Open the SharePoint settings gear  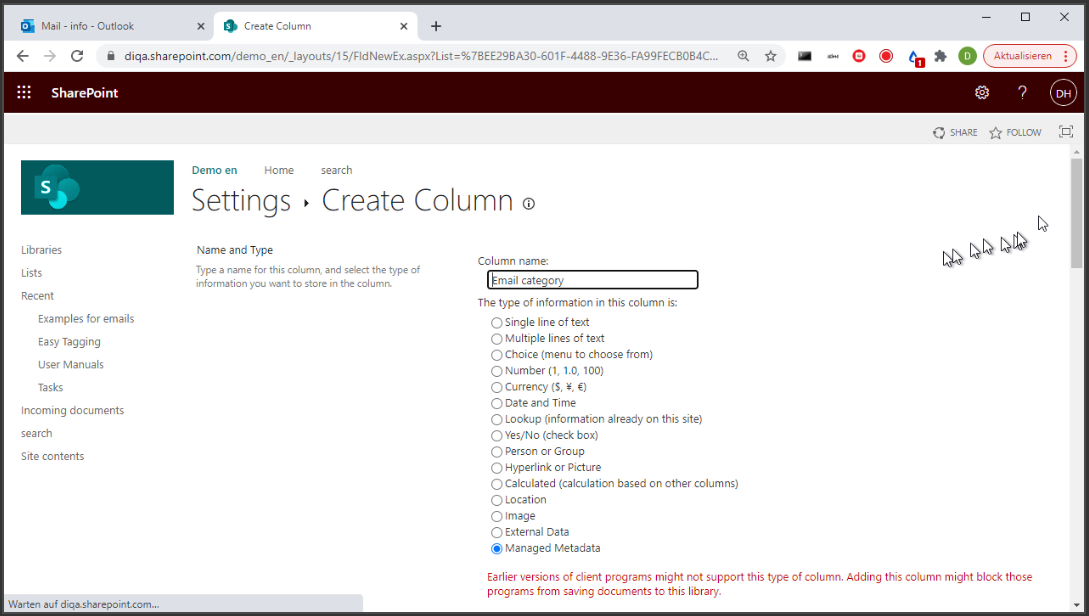(982, 93)
